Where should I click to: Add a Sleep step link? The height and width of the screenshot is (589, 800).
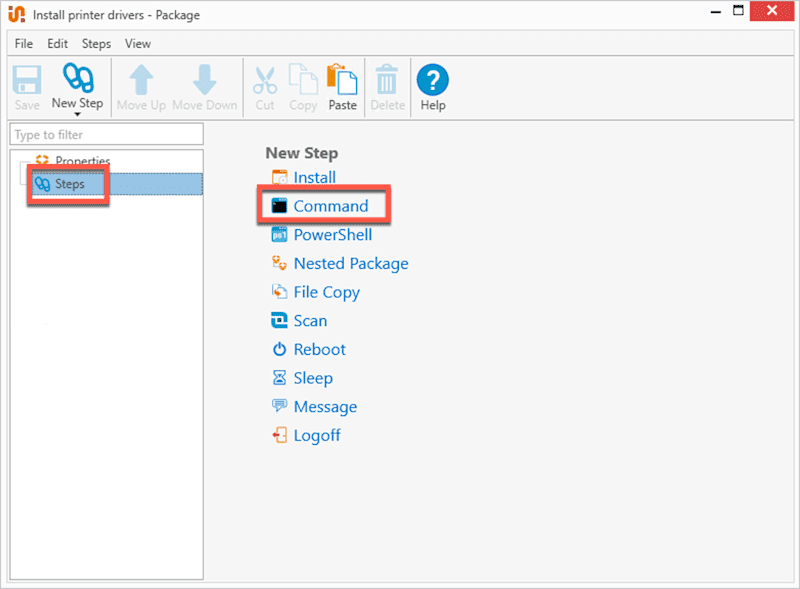[x=313, y=378]
